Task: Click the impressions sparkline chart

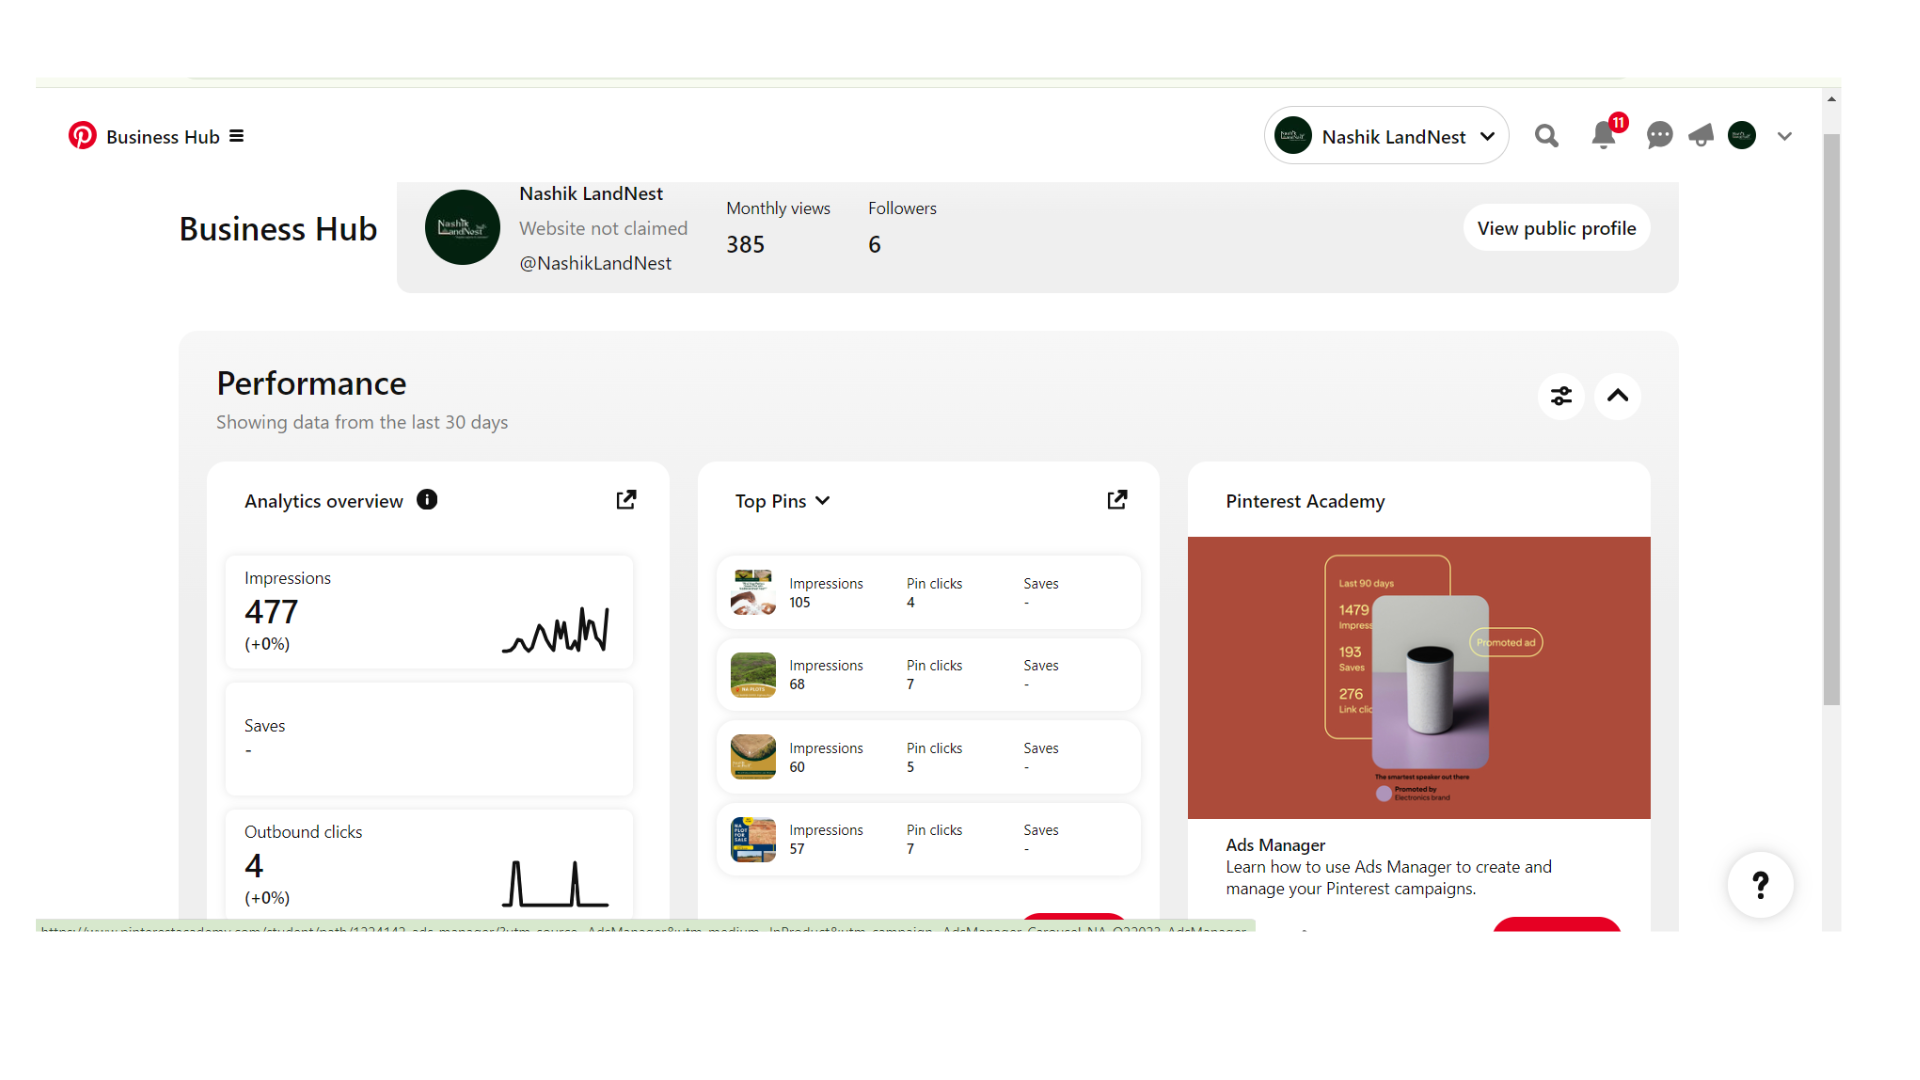Action: 555,630
